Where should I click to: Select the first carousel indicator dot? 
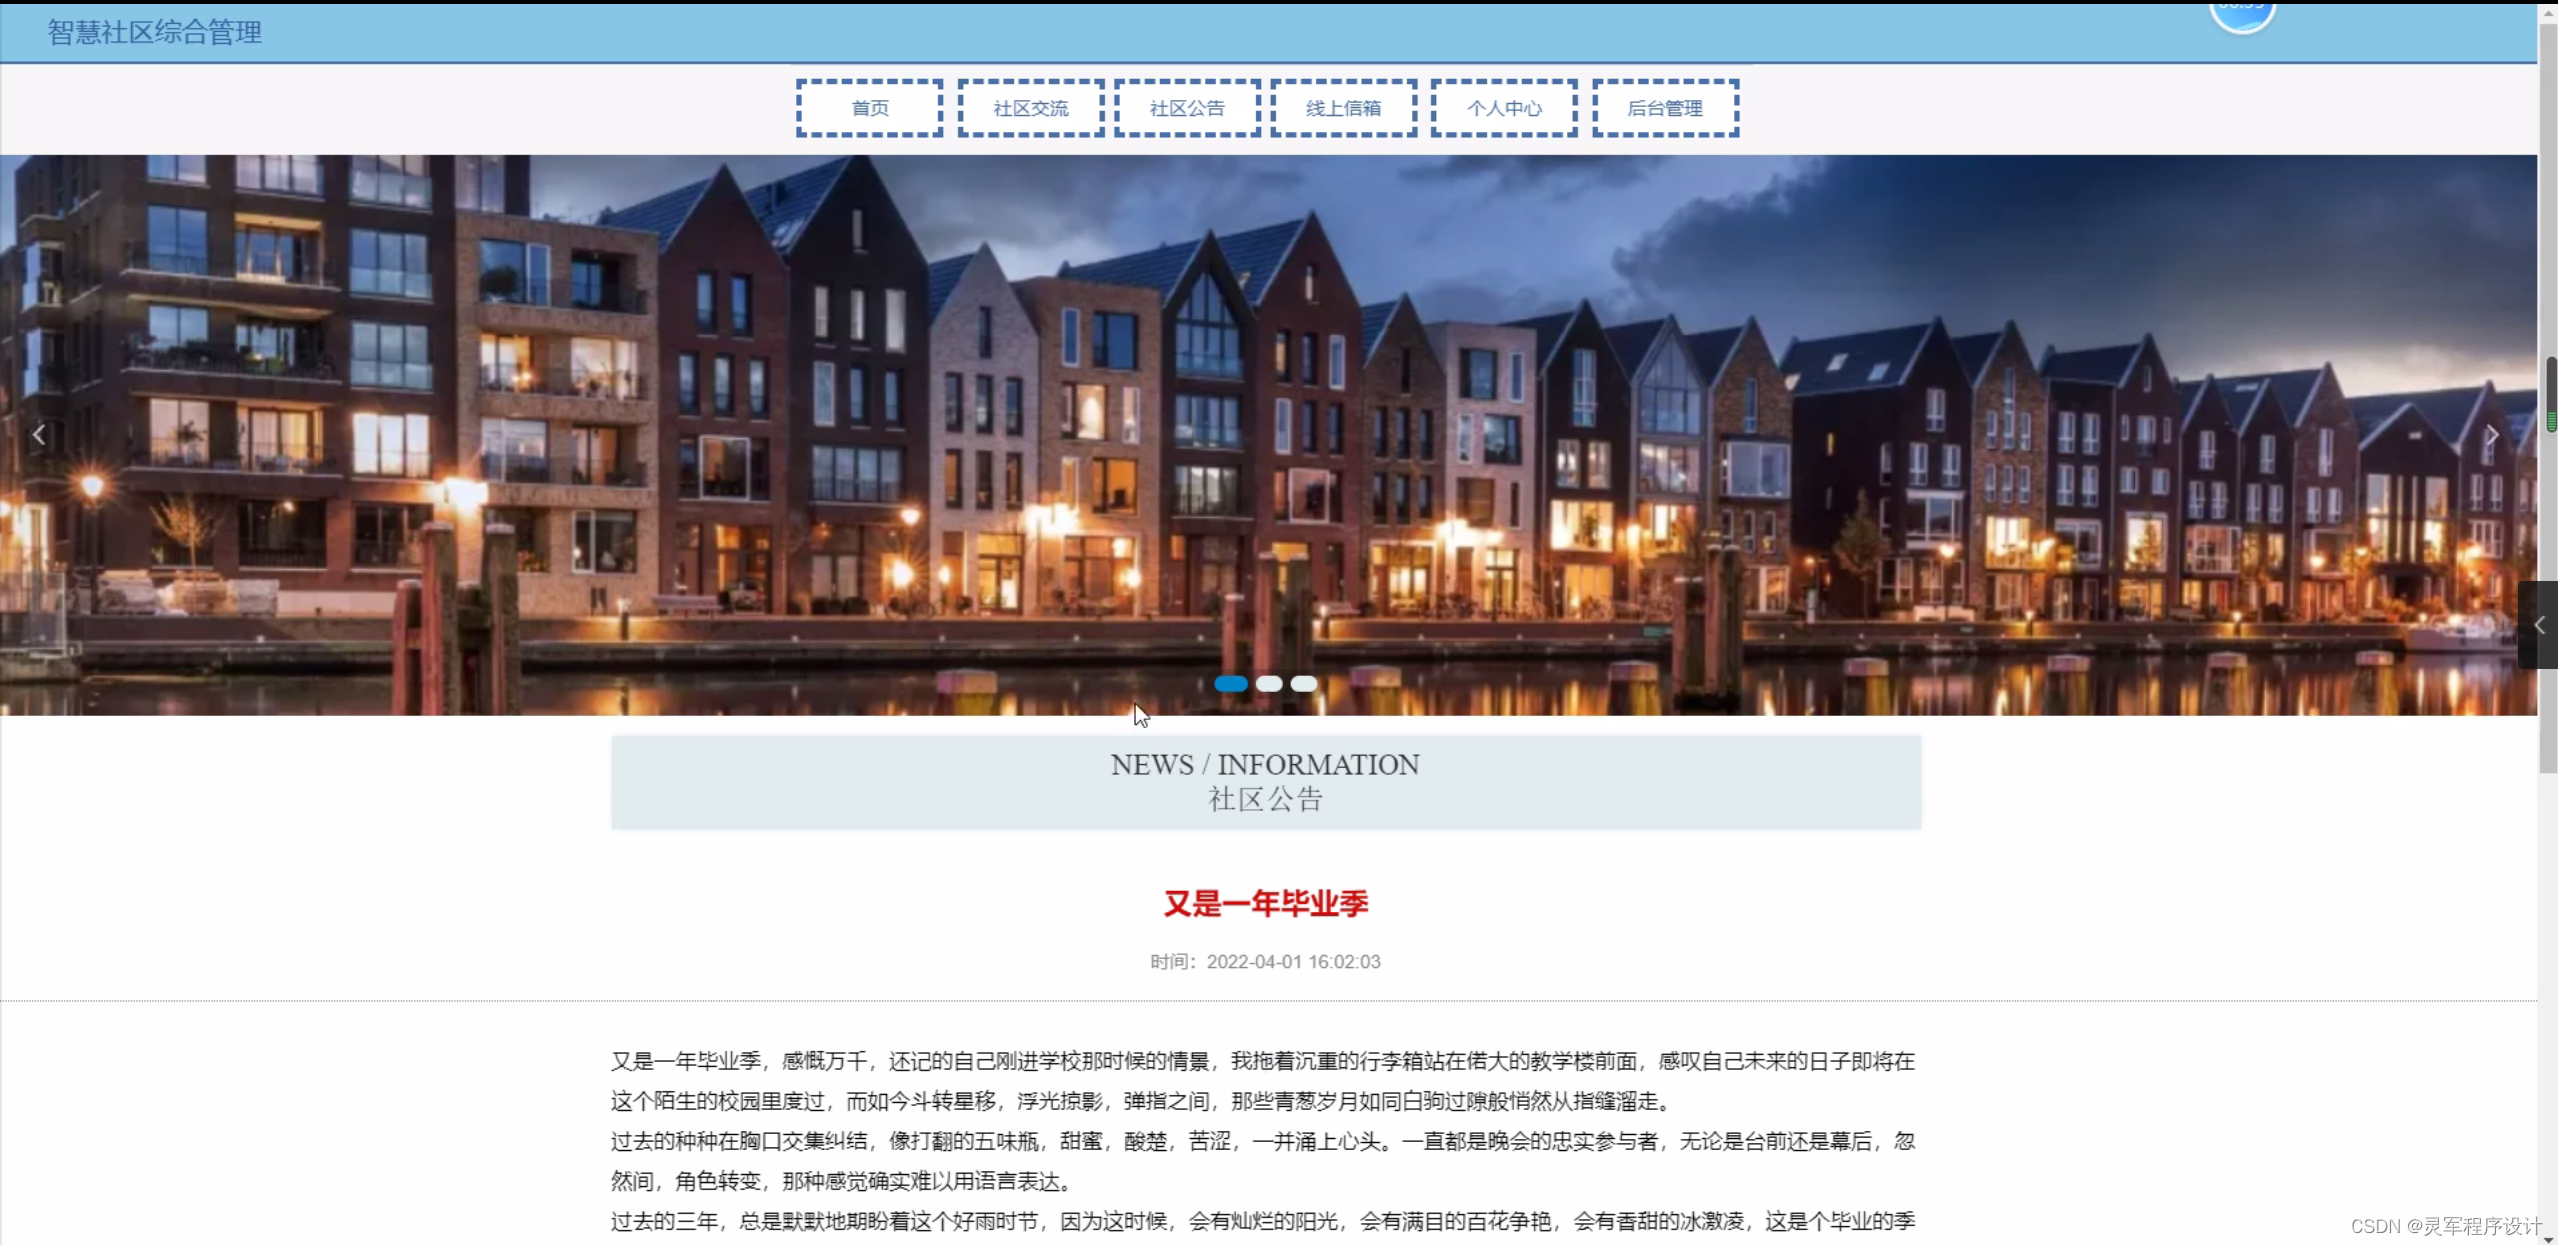1230,684
